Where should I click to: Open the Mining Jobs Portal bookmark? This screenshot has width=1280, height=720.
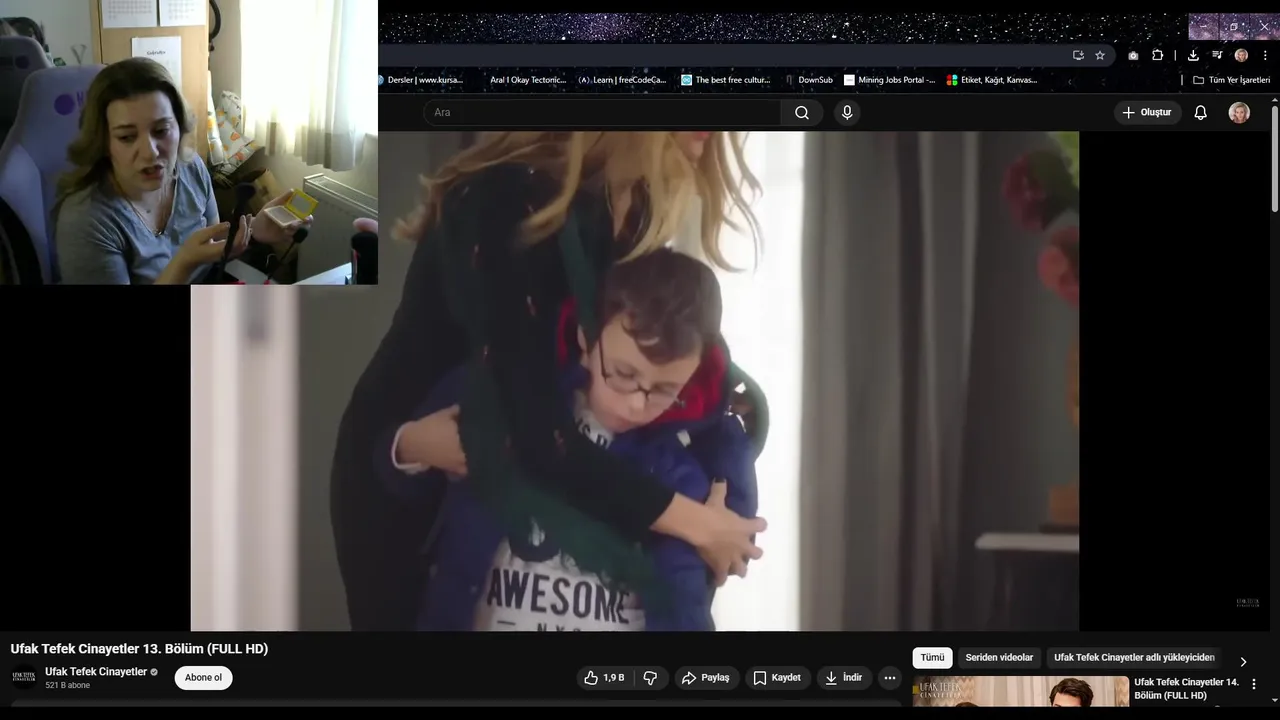890,80
